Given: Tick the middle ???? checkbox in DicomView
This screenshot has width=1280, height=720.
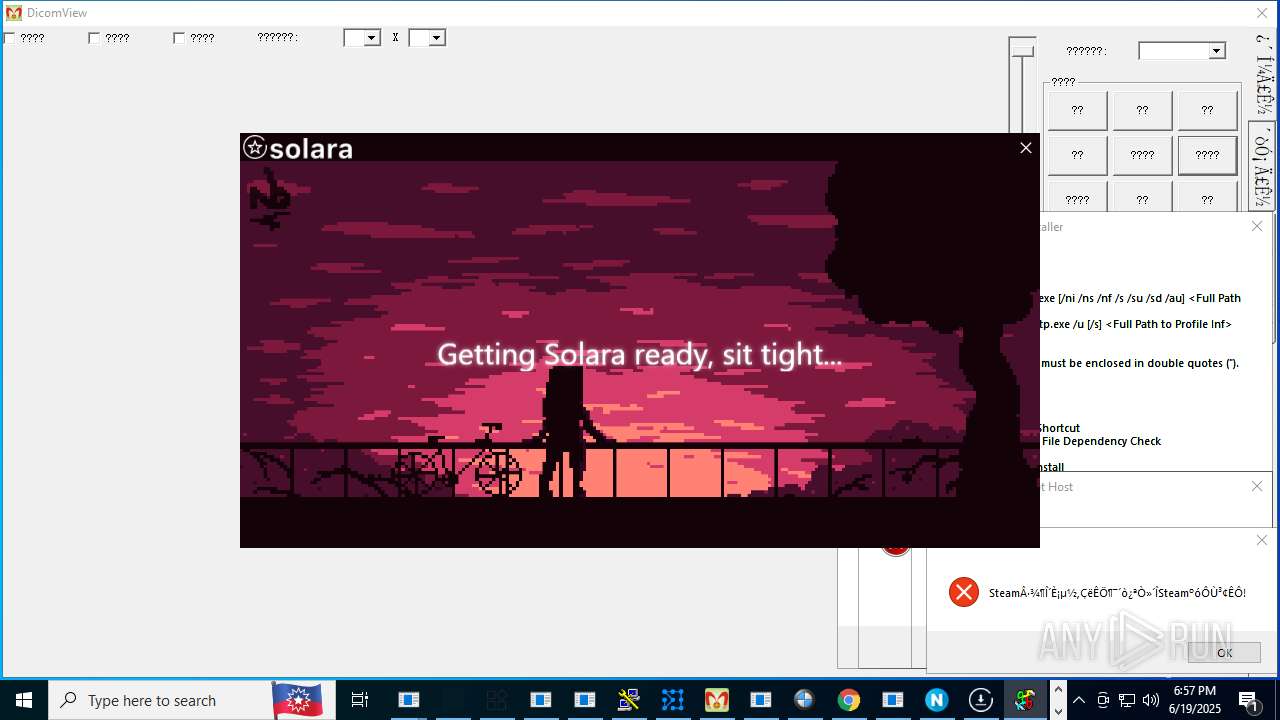Looking at the screenshot, I should (94, 38).
